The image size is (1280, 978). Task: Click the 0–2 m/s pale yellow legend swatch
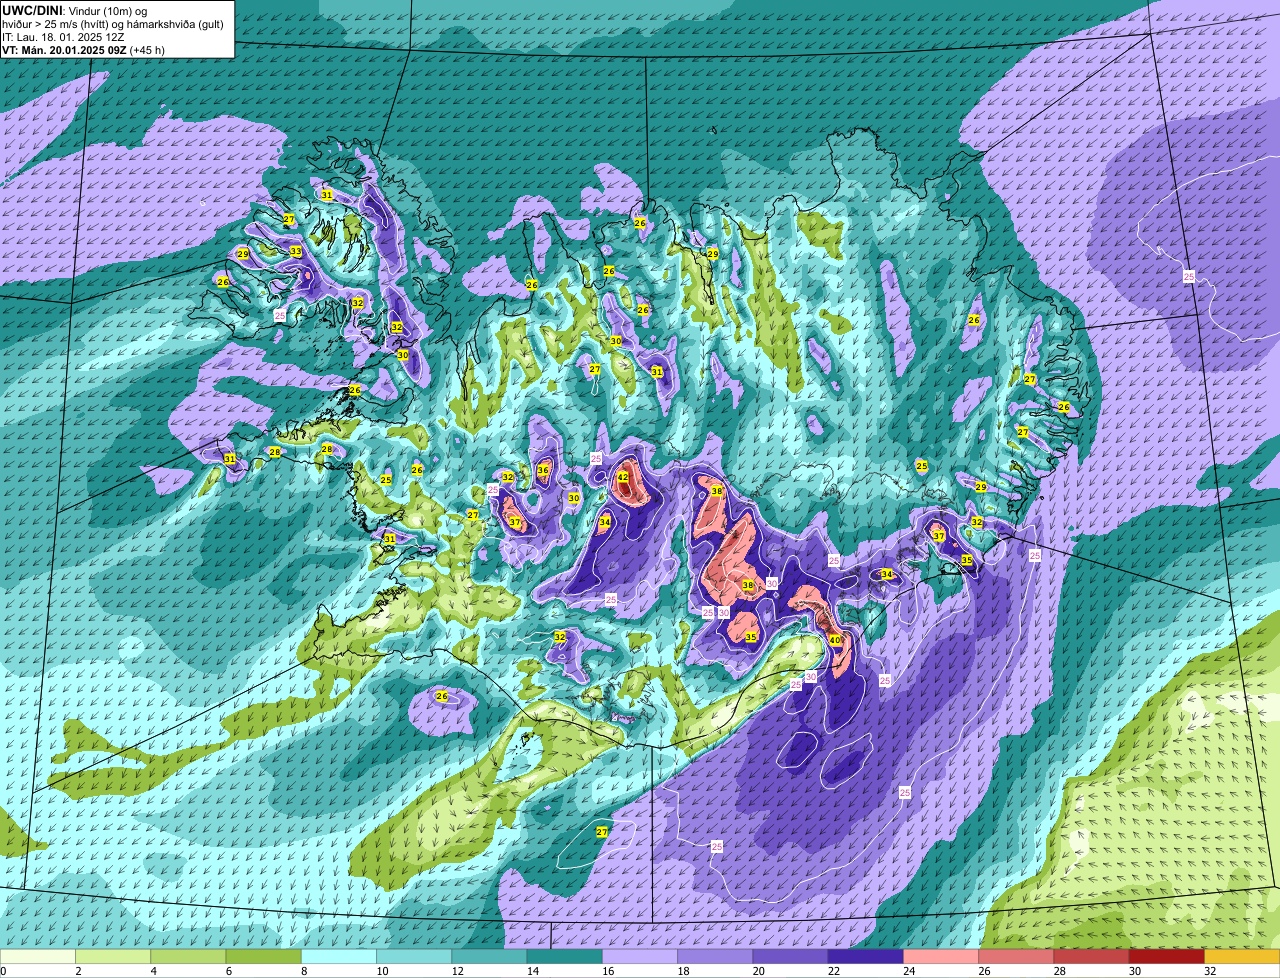(38, 956)
